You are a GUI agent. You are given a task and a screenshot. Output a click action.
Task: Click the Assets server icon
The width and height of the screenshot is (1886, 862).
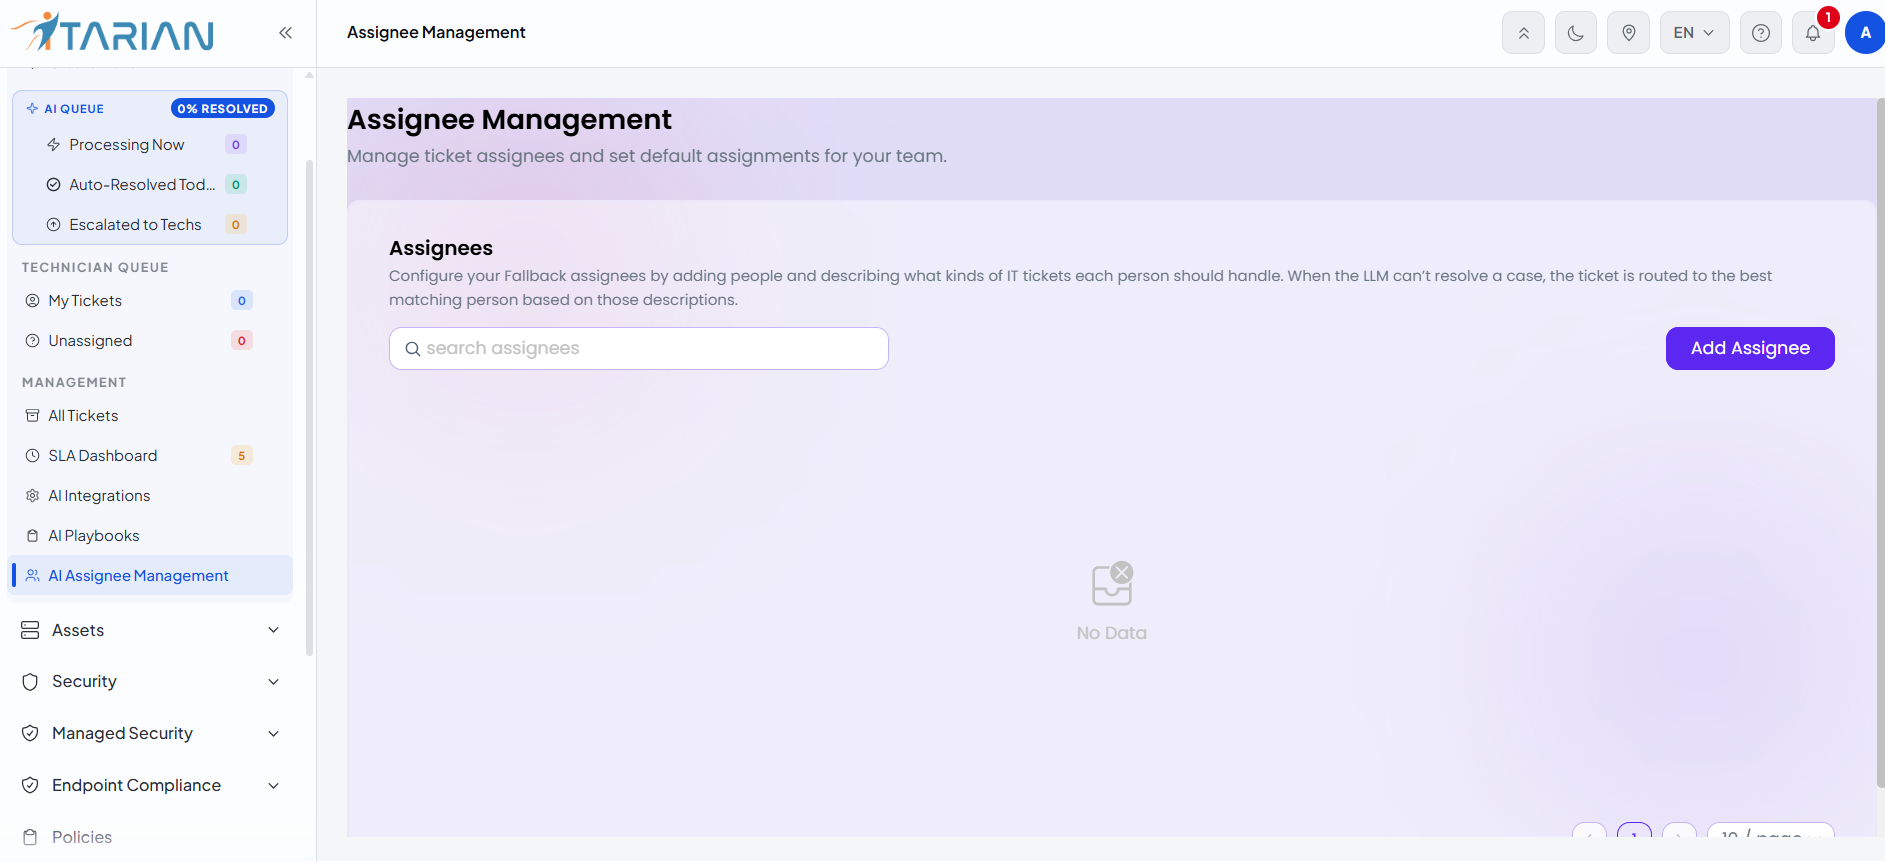coord(30,631)
